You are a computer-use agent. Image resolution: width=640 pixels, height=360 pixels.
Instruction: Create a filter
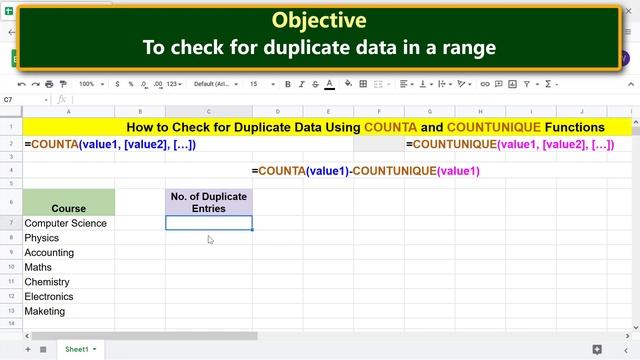[527, 84]
